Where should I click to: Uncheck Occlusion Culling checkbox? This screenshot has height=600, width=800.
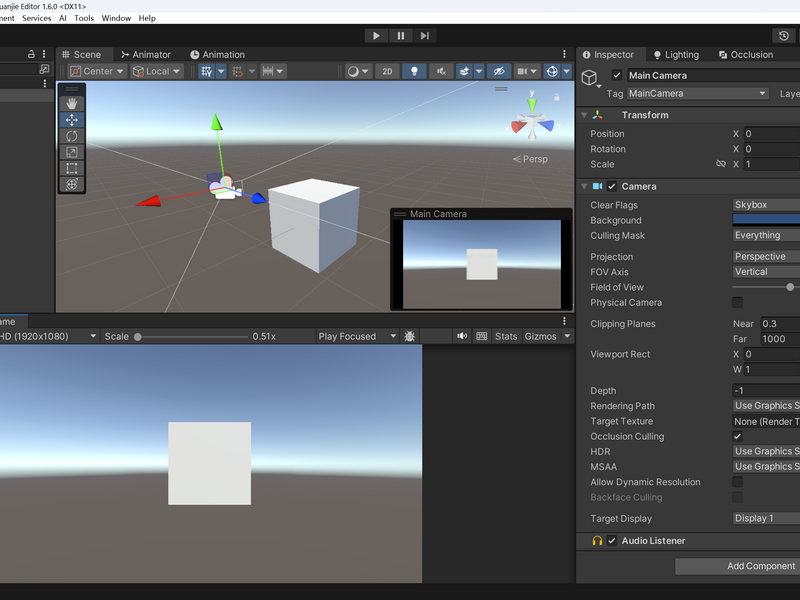[737, 436]
